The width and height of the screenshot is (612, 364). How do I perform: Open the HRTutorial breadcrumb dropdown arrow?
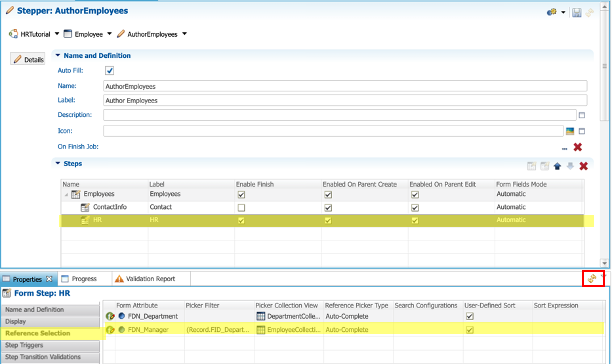[57, 34]
